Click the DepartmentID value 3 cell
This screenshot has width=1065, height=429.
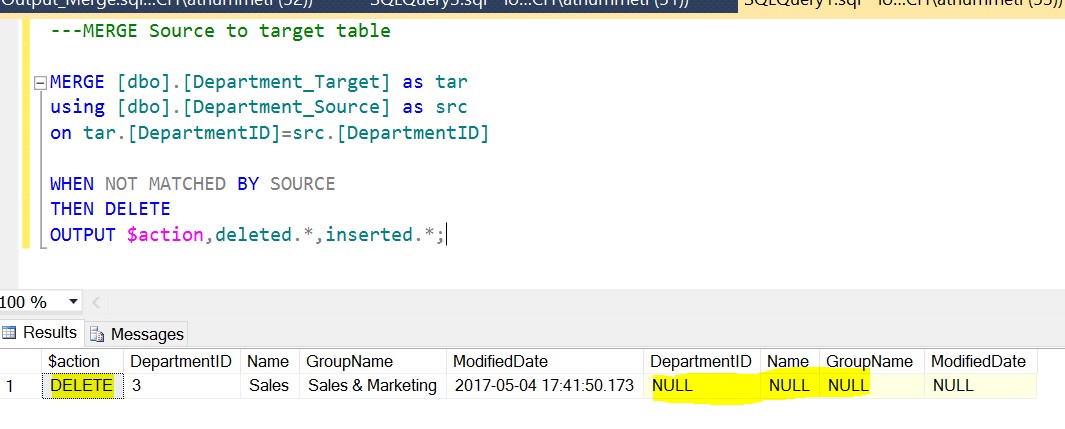(182, 386)
